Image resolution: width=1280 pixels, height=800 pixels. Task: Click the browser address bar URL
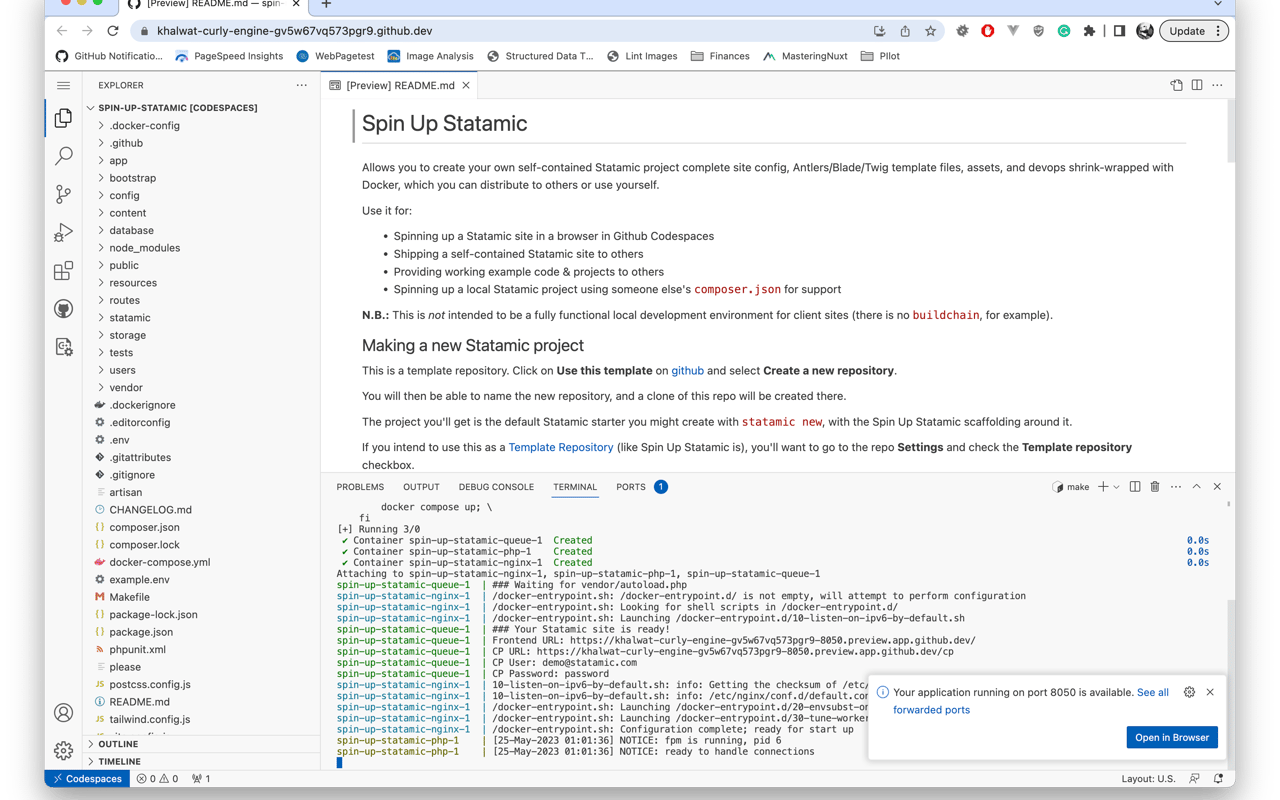pos(295,31)
